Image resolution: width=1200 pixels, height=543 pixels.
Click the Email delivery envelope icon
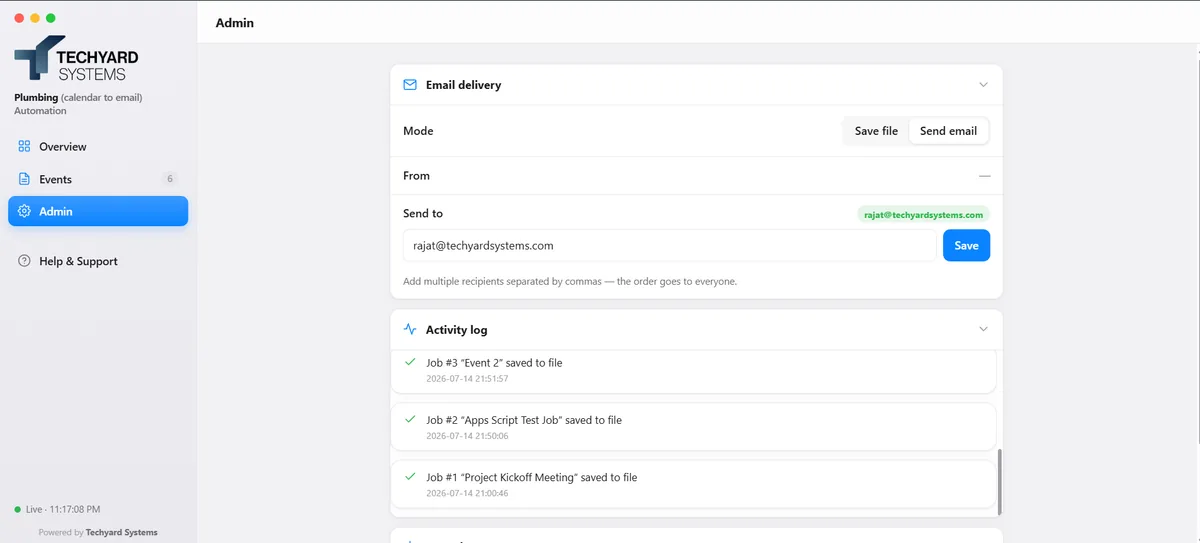(x=410, y=85)
